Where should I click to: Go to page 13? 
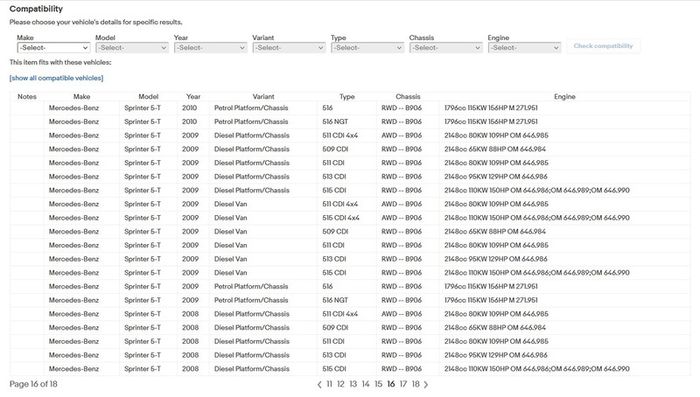(x=353, y=384)
